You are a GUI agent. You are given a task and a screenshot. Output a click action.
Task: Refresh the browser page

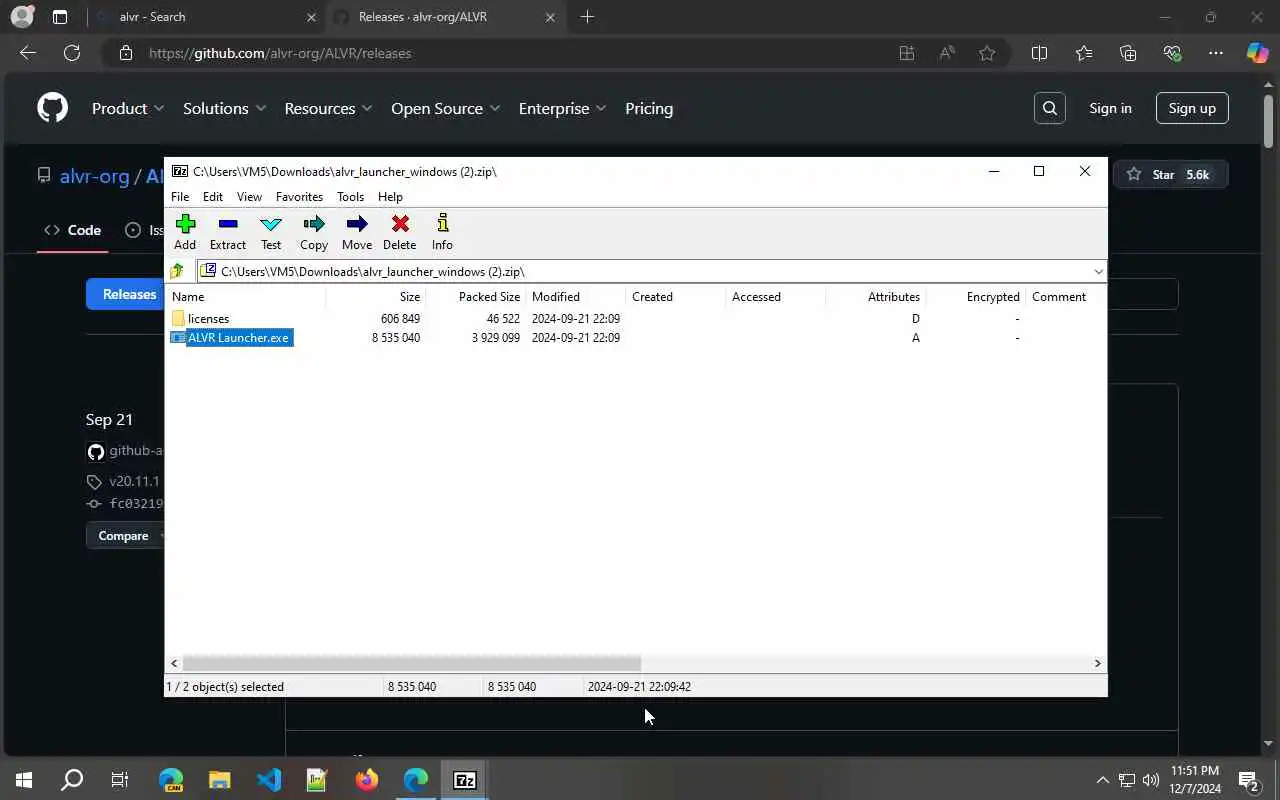(x=72, y=53)
